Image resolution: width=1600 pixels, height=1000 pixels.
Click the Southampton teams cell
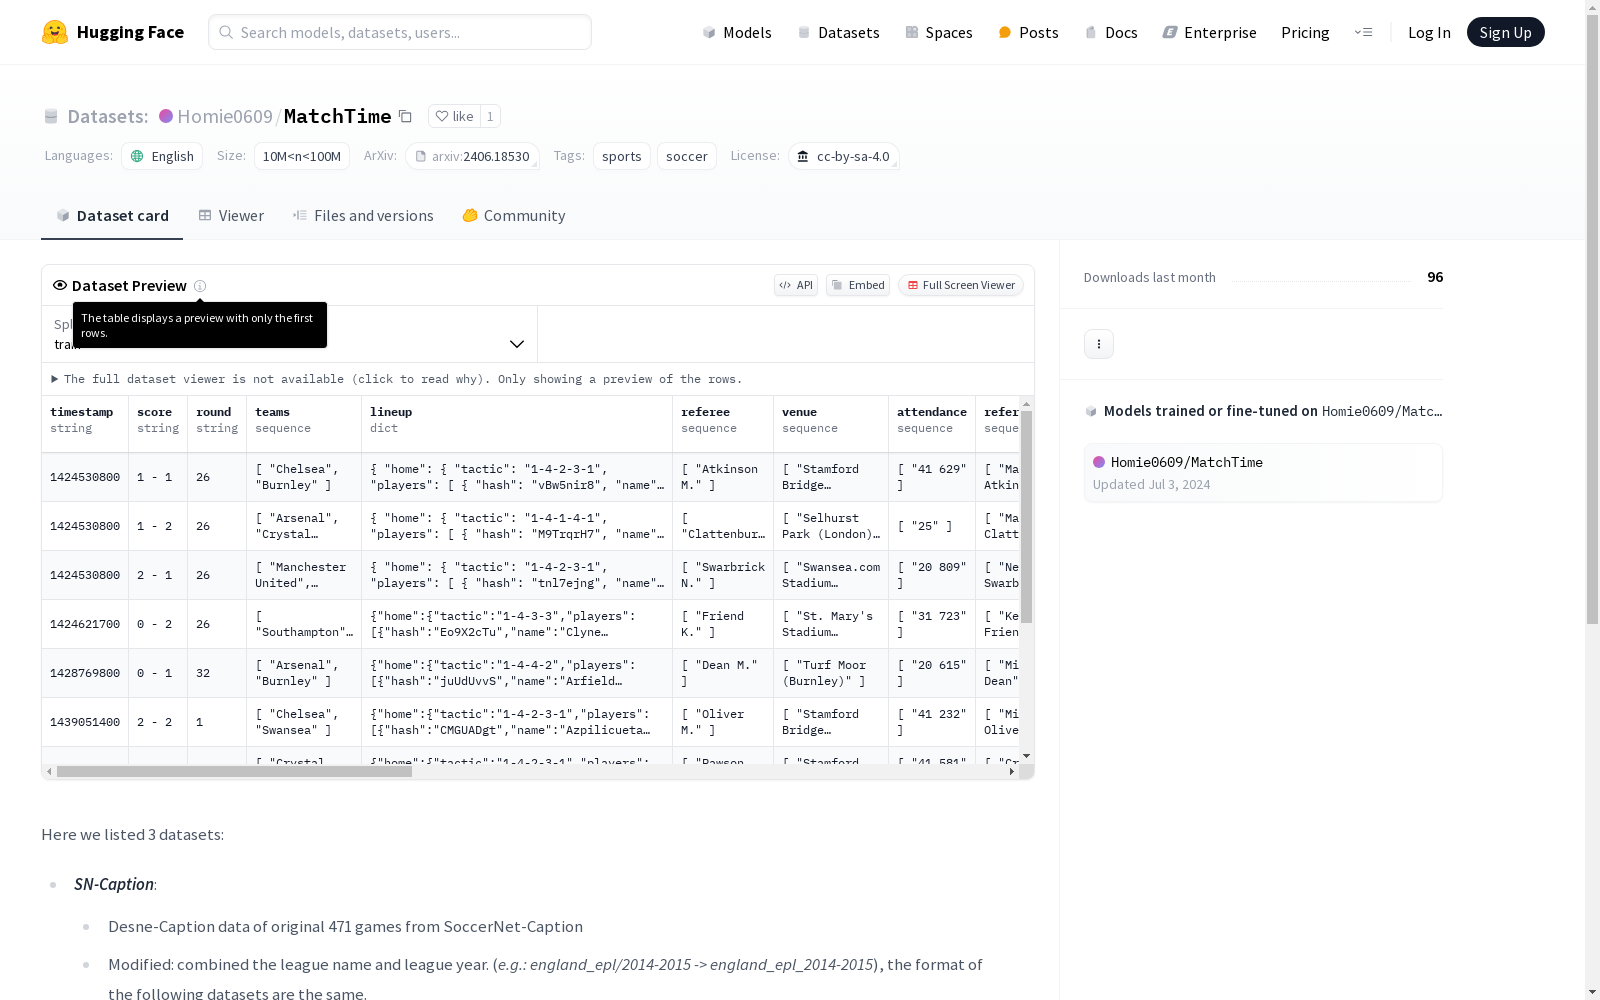click(x=304, y=624)
